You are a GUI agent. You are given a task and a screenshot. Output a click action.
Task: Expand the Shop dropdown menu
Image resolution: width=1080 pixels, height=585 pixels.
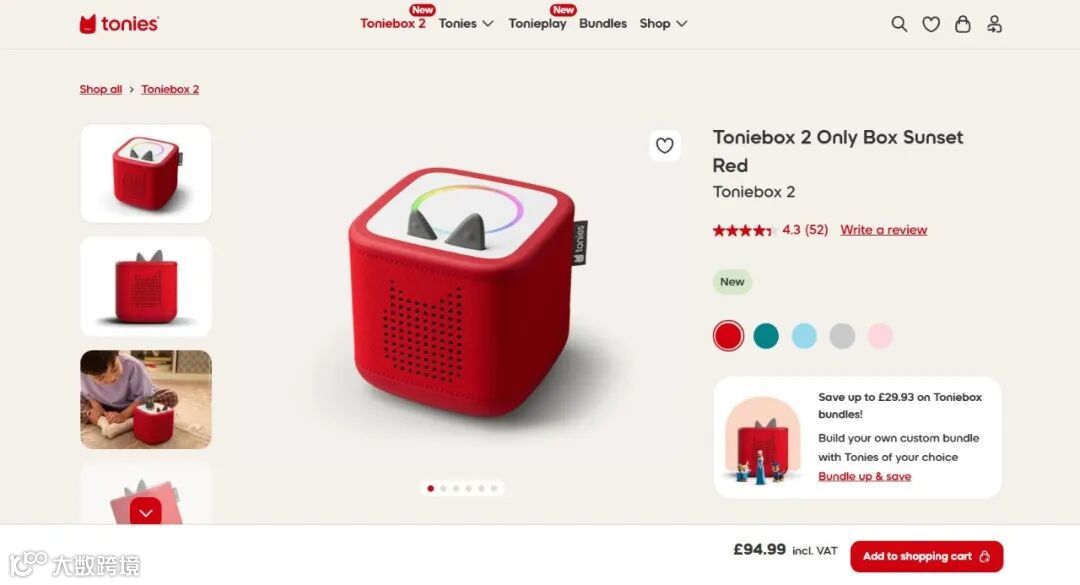coord(663,23)
